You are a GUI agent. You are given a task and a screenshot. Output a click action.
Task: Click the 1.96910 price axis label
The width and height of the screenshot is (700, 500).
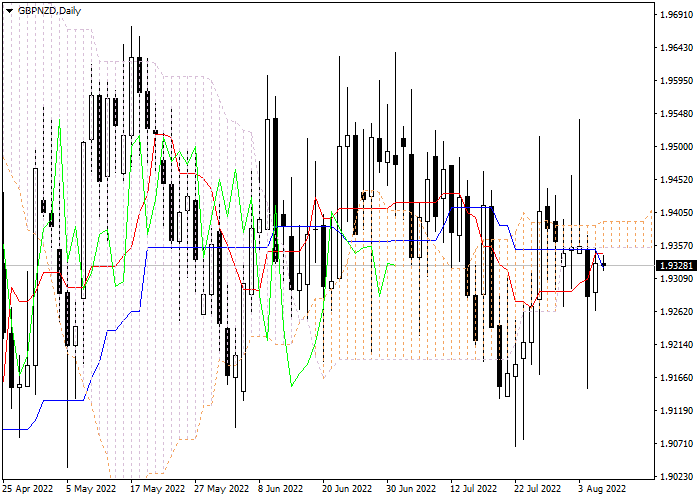click(x=675, y=16)
